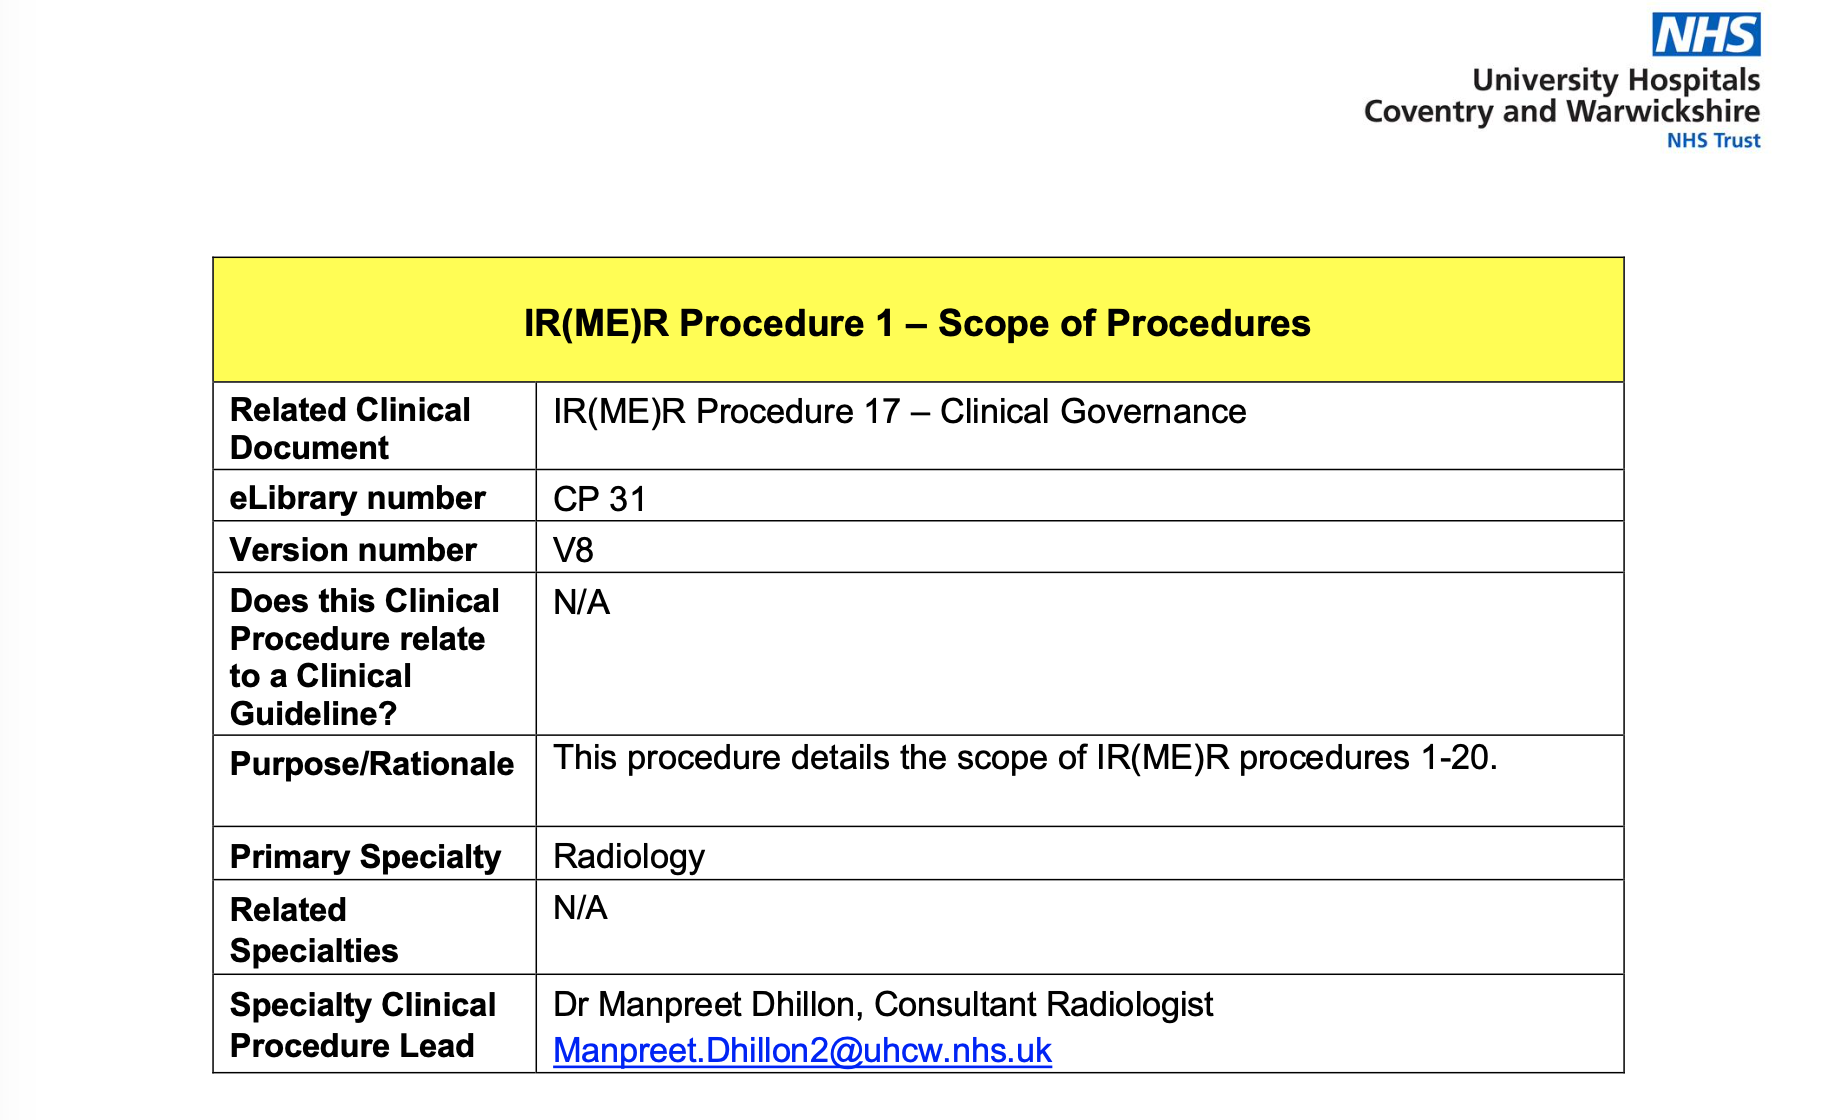Select the 'Version number' row label

point(353,550)
